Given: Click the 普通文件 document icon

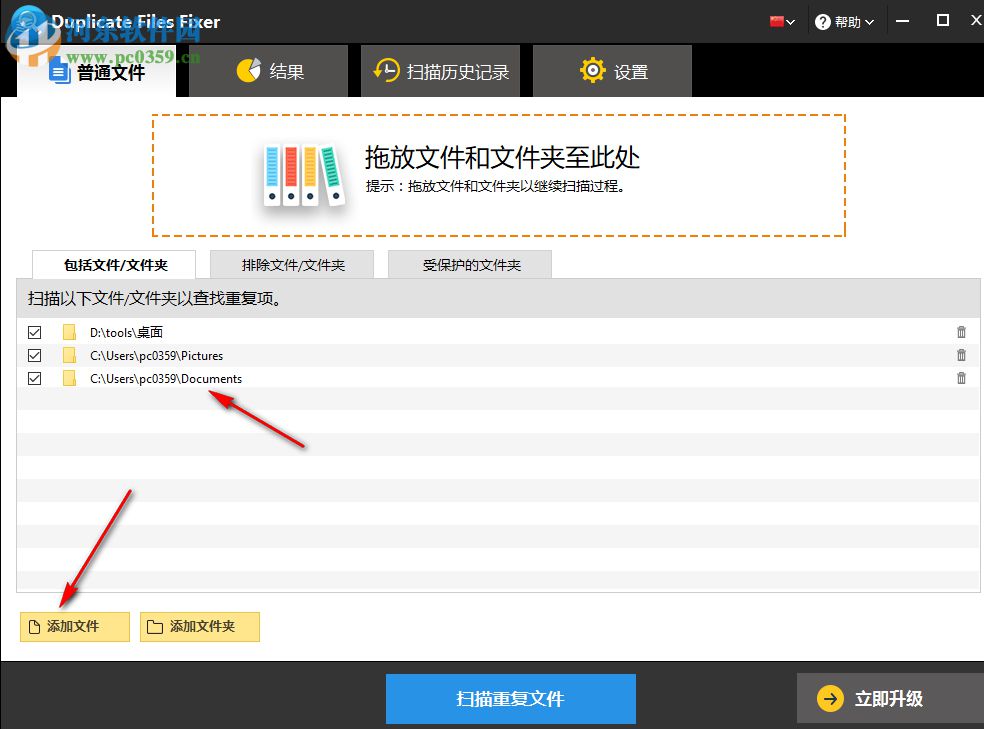Looking at the screenshot, I should click(58, 70).
